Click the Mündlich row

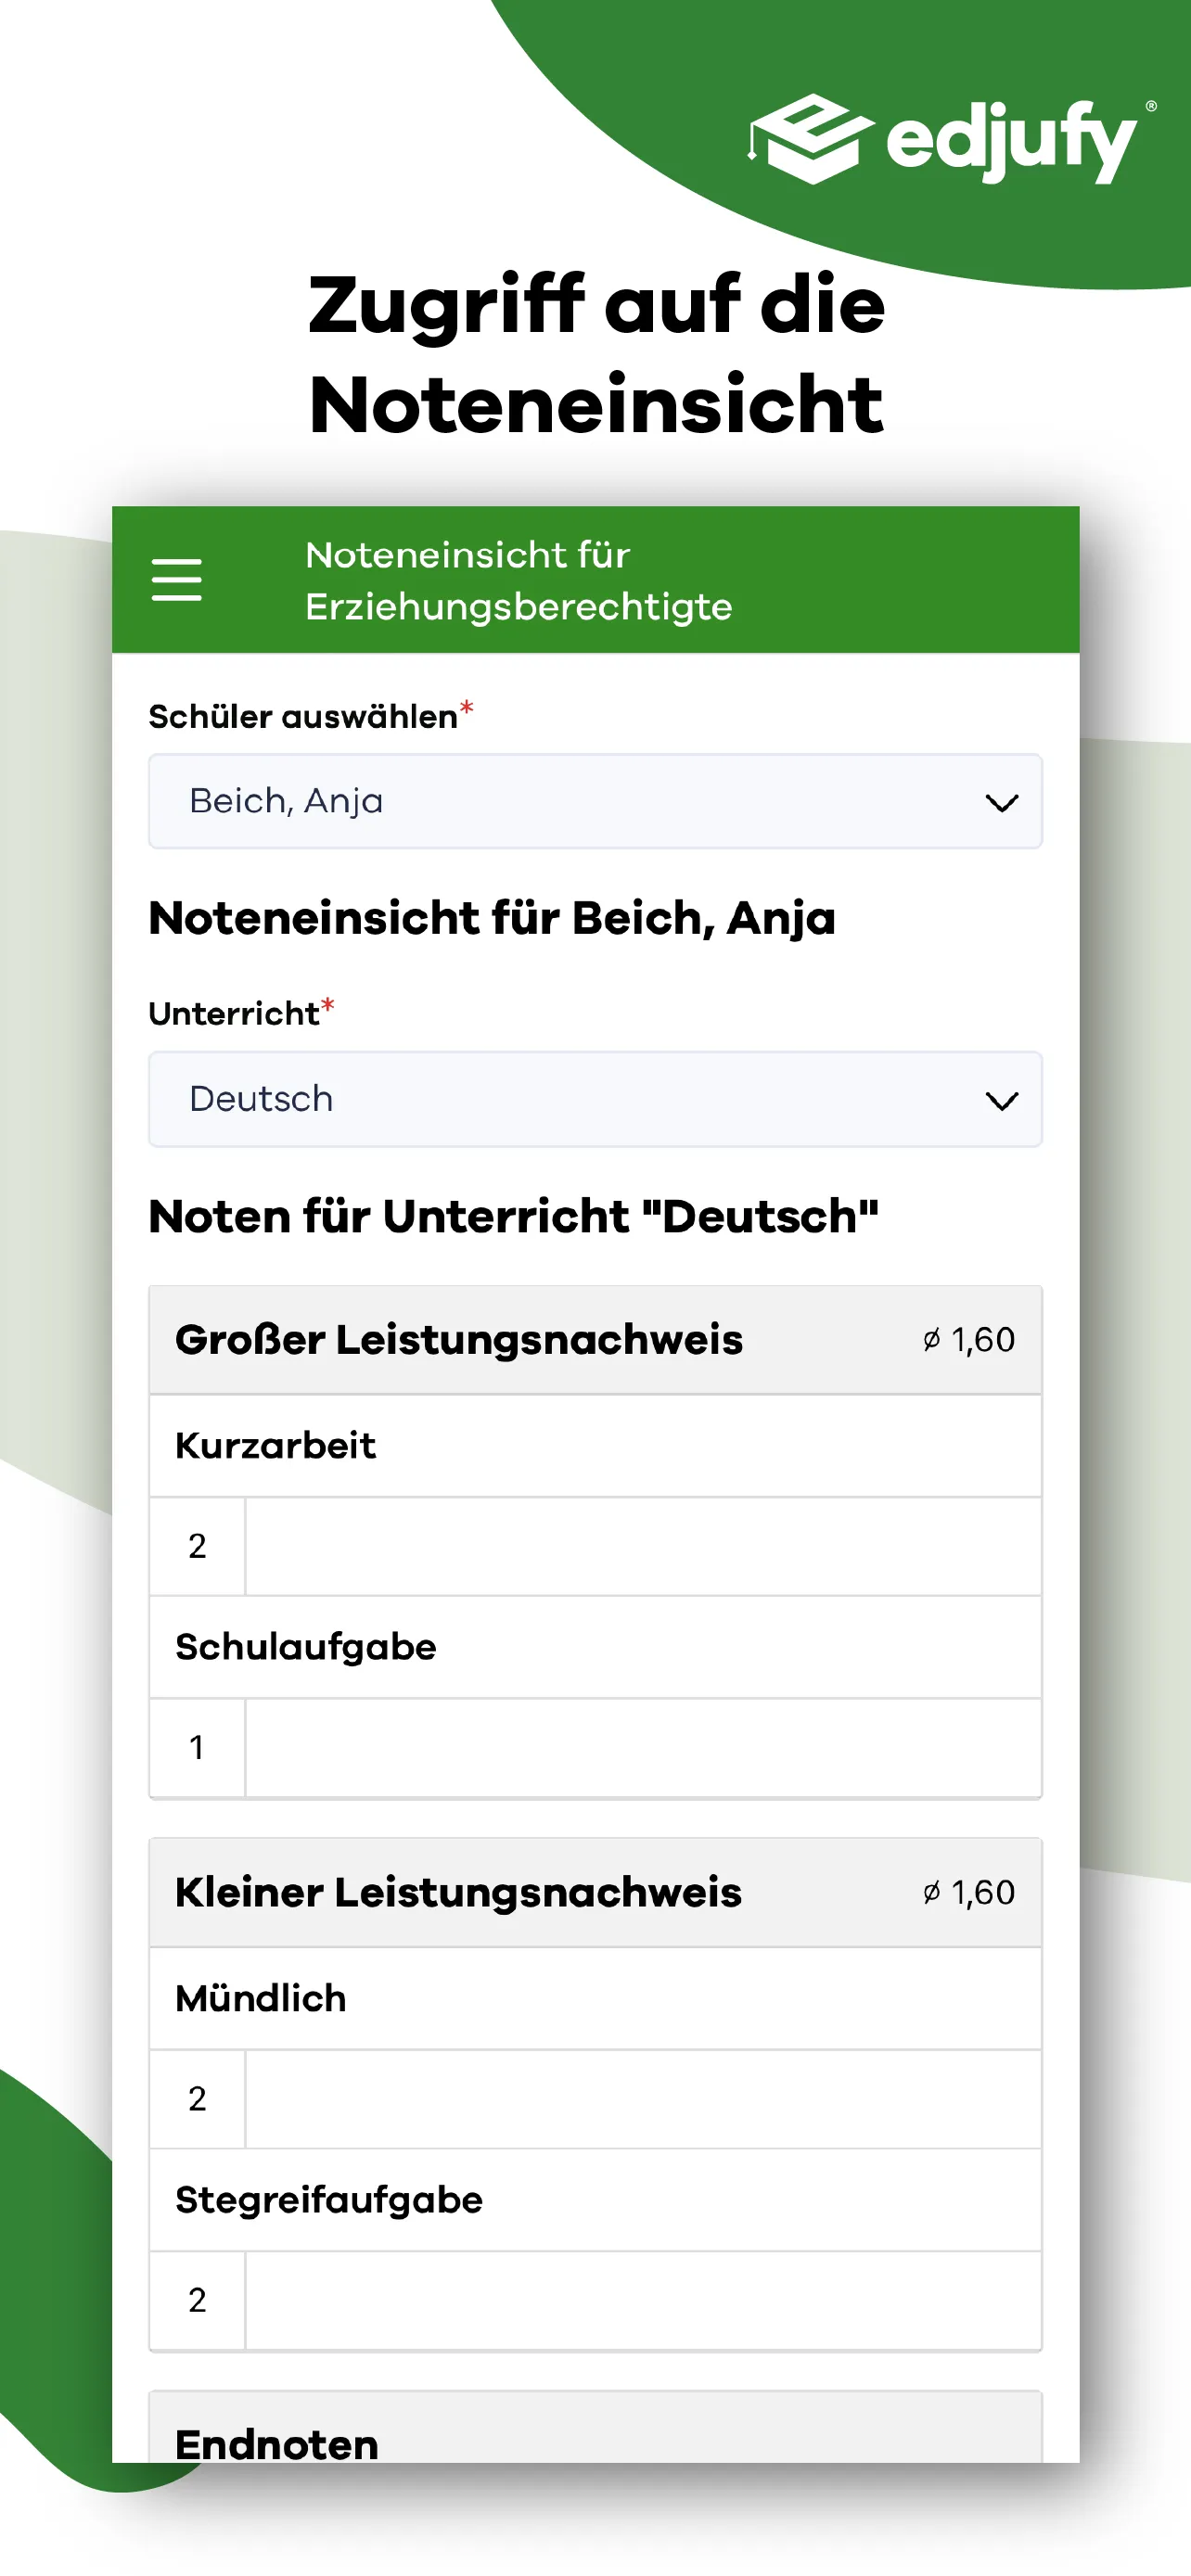[x=596, y=1998]
